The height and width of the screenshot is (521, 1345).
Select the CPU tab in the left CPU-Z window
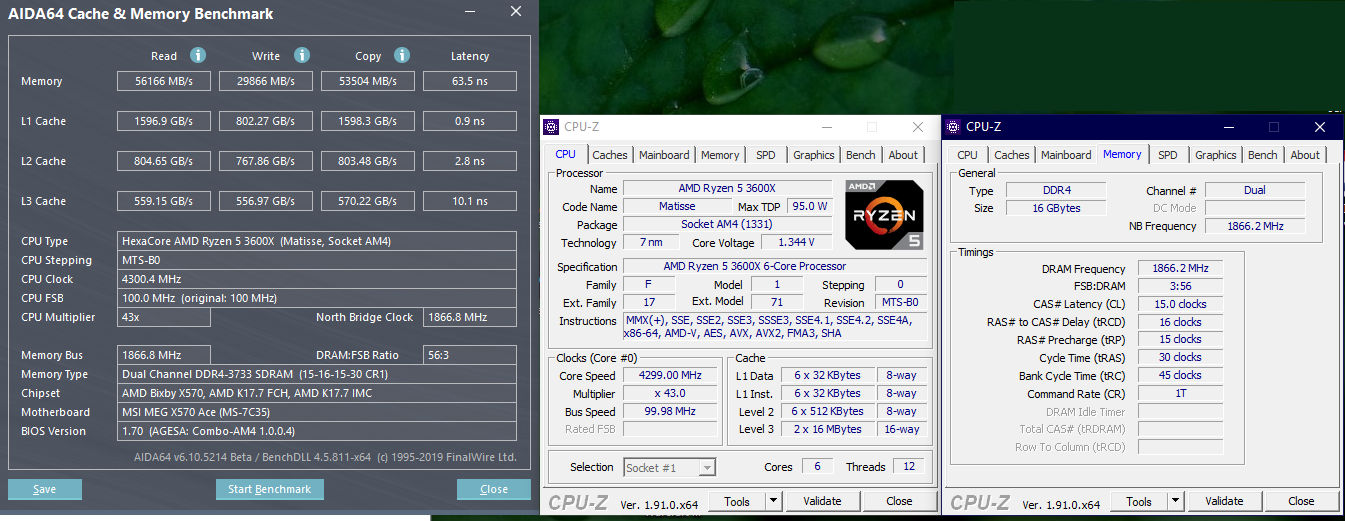tap(566, 155)
